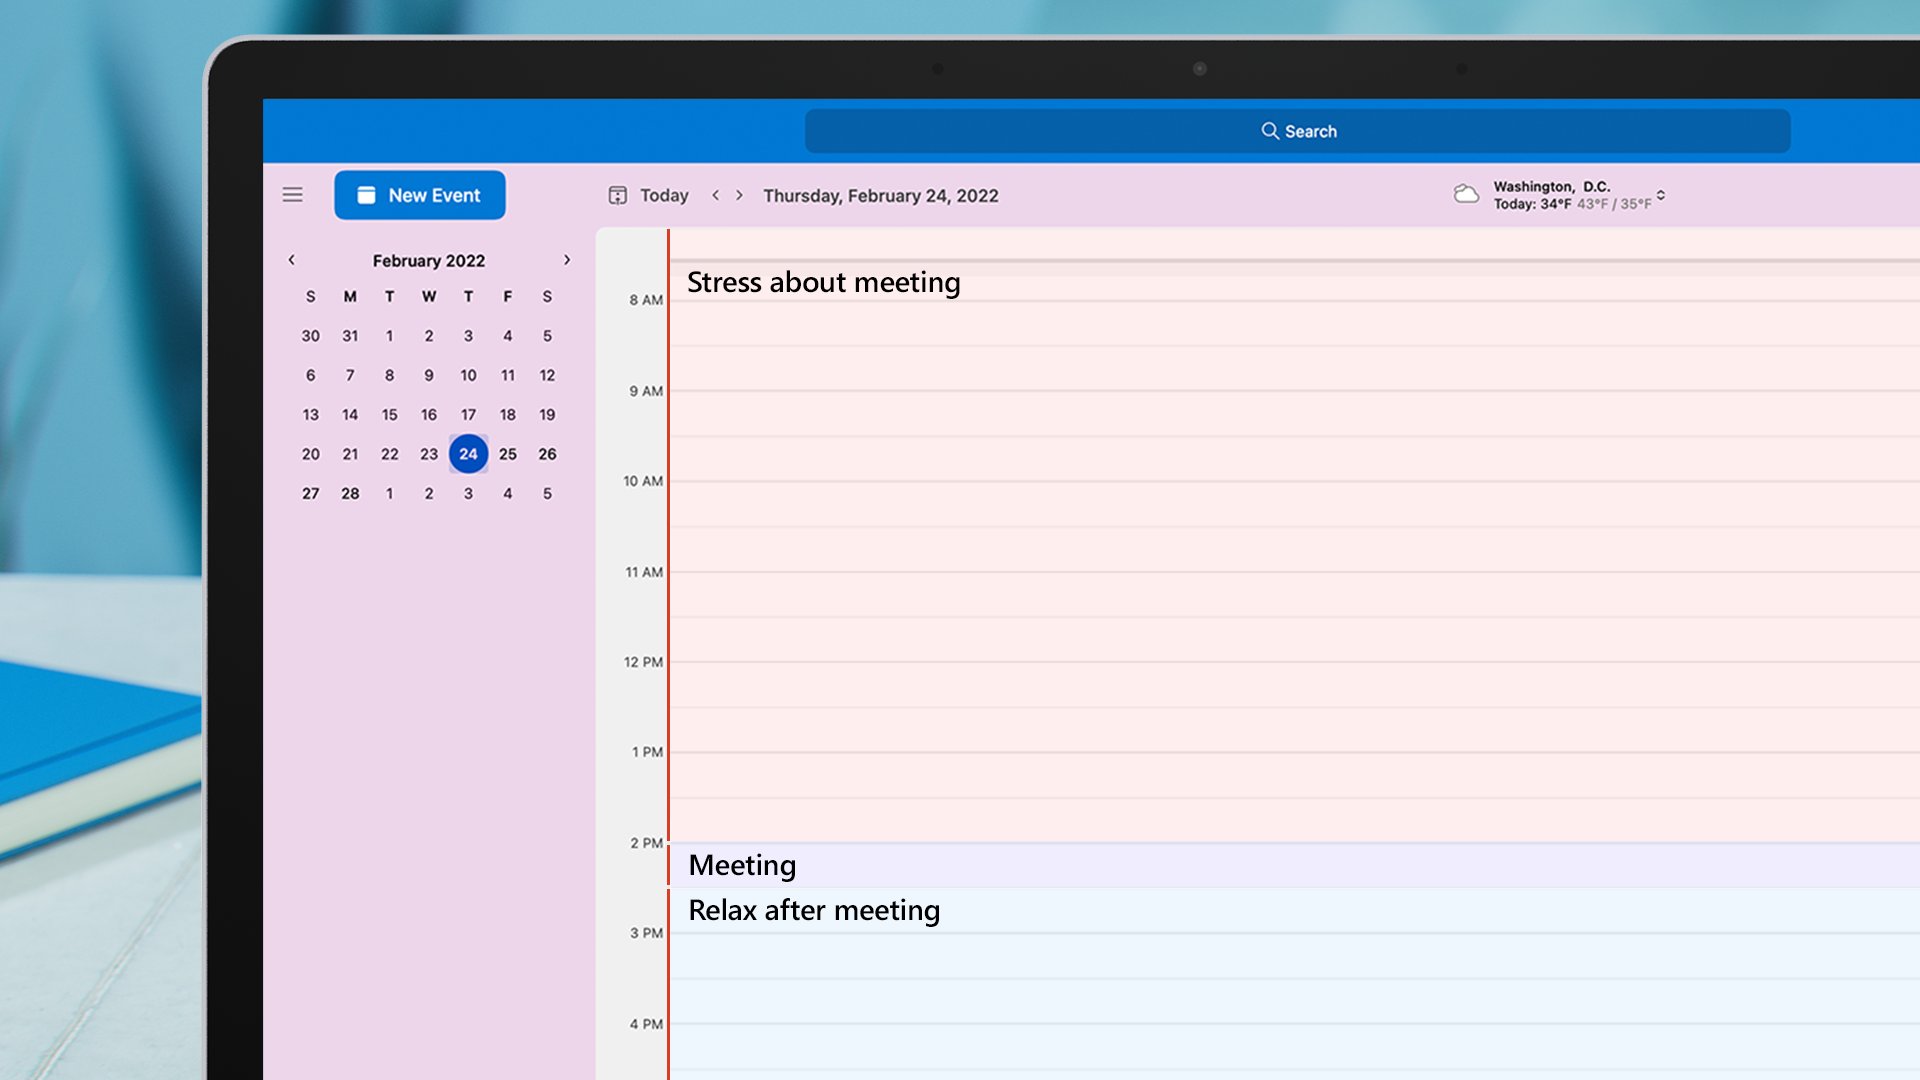
Task: Go to next day with right chevron
Action: coord(740,196)
